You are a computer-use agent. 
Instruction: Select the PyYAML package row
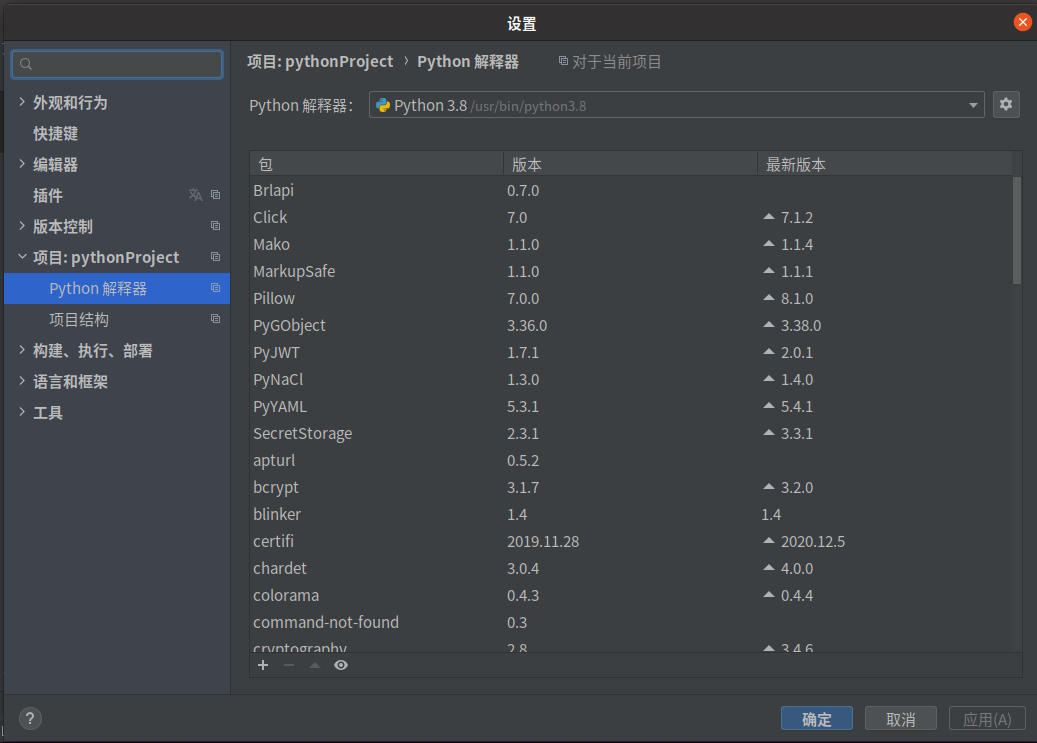click(x=631, y=406)
